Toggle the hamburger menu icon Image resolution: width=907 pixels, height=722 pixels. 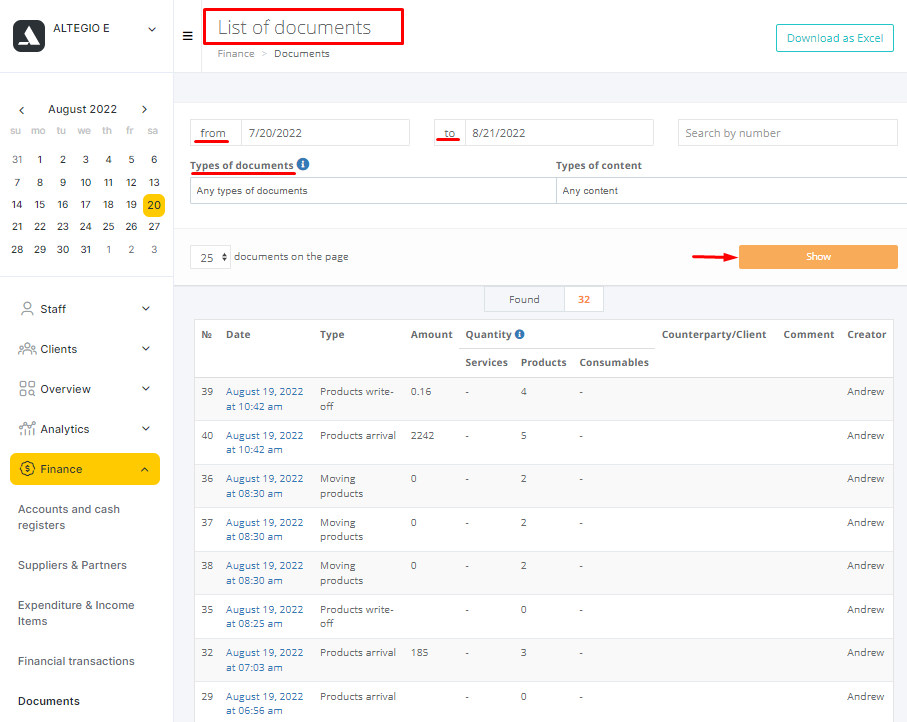point(187,36)
